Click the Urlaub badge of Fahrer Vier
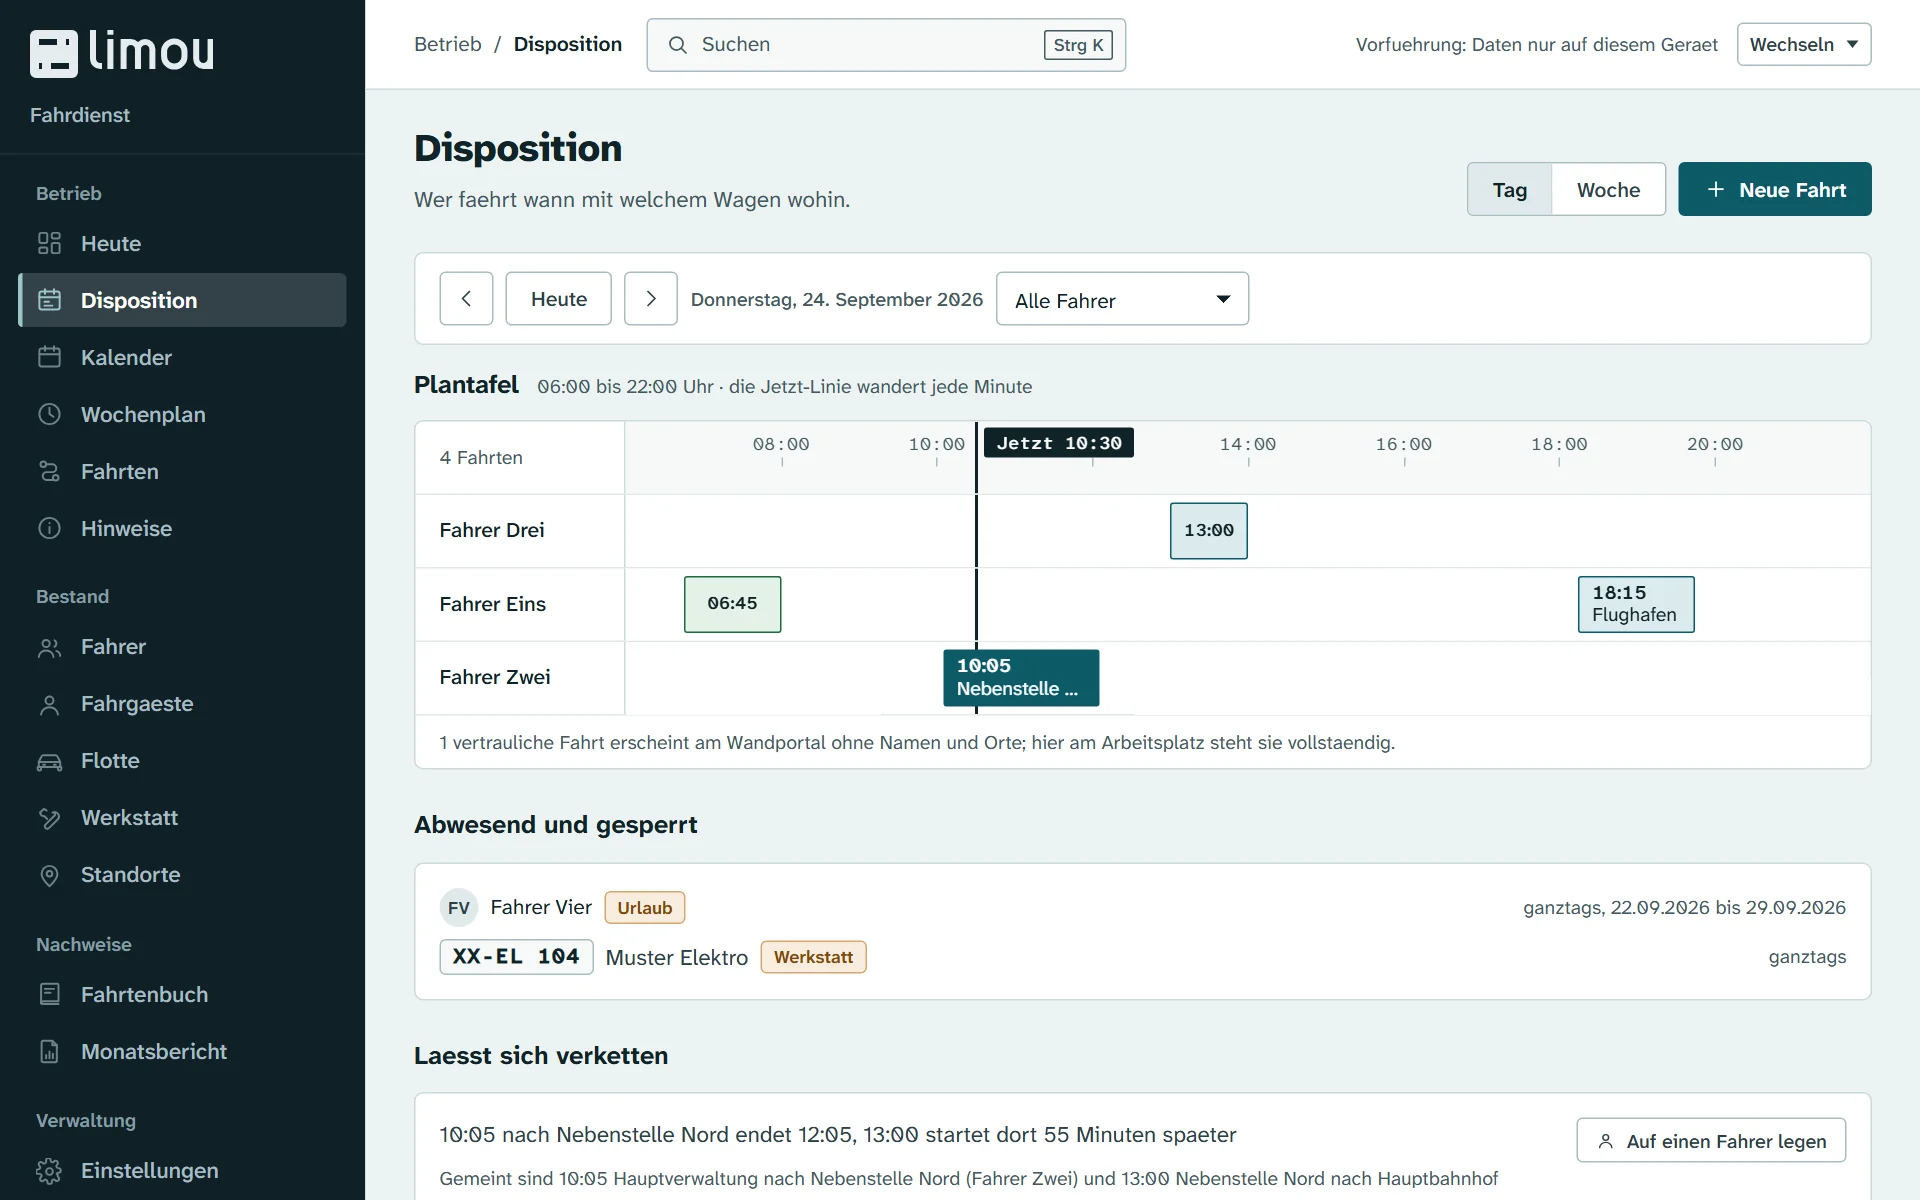This screenshot has height=1200, width=1920. click(645, 908)
